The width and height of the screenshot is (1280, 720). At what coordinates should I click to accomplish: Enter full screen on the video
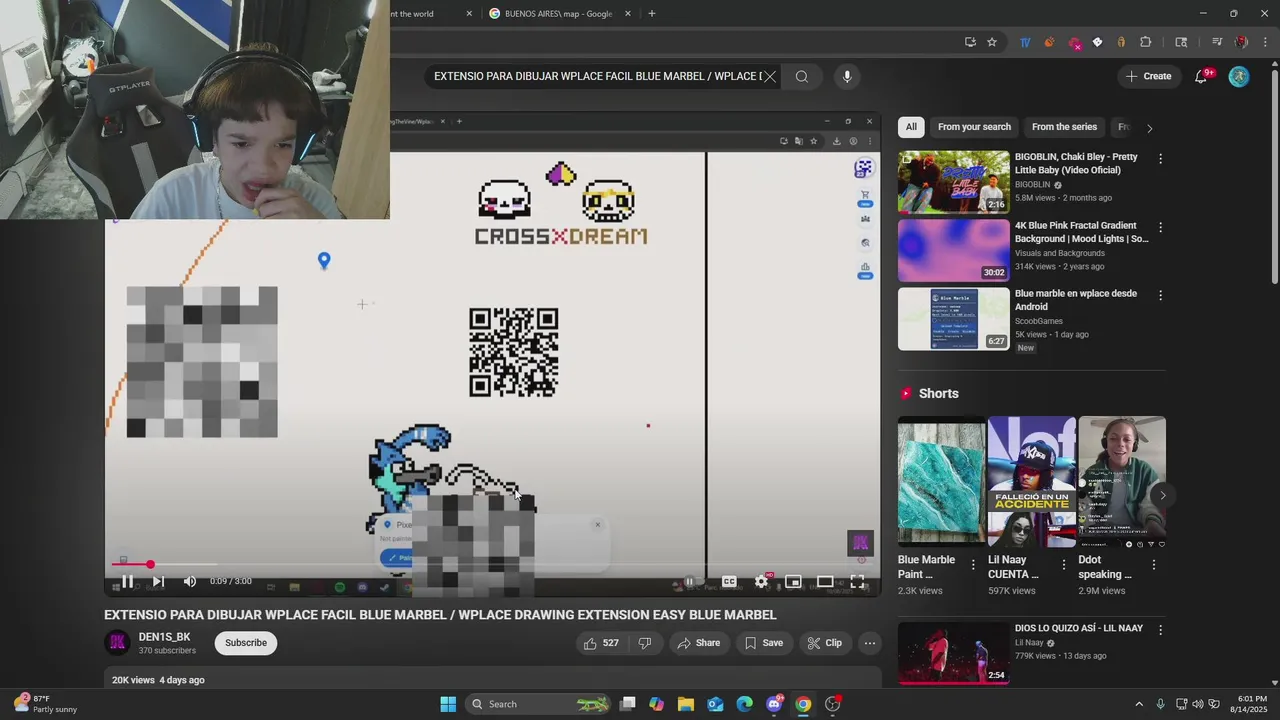click(x=857, y=581)
